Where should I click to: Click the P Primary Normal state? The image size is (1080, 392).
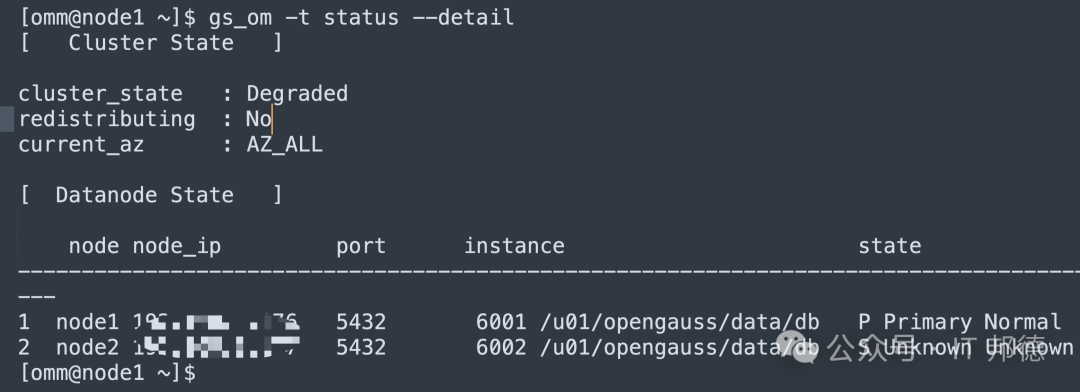point(959,322)
